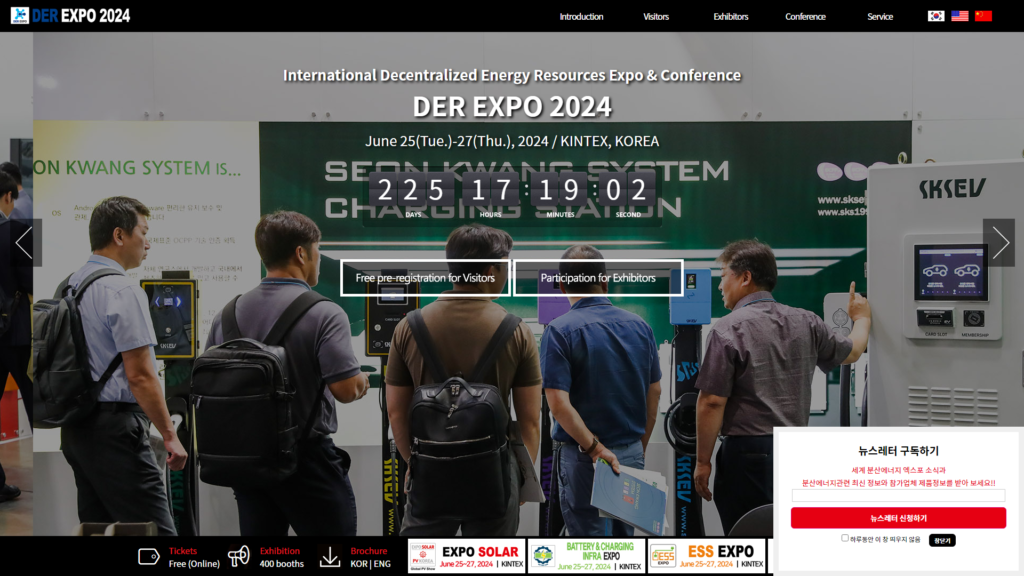
Task: Switch to Korean via the Korean flag
Action: click(x=936, y=16)
